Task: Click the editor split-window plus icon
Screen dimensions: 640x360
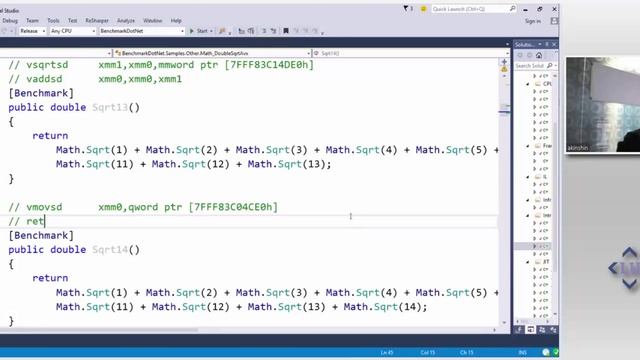Action: 504,62
